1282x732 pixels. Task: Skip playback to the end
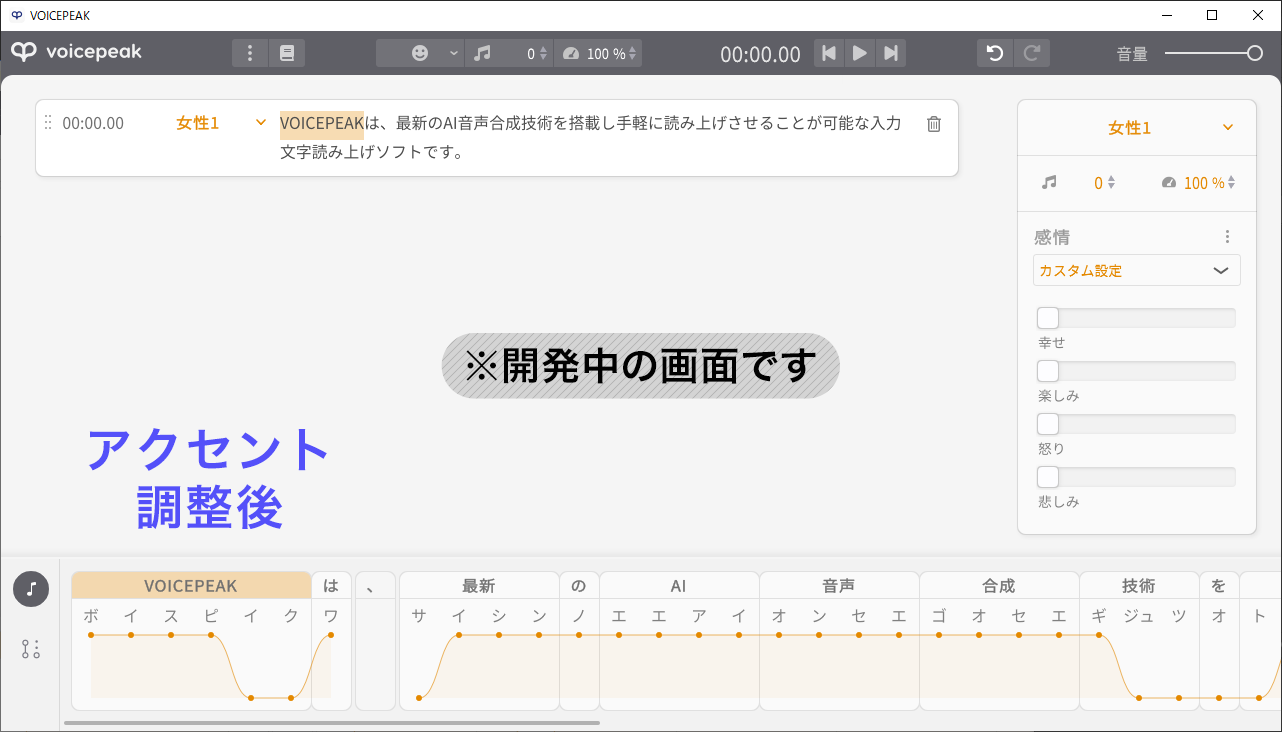891,53
